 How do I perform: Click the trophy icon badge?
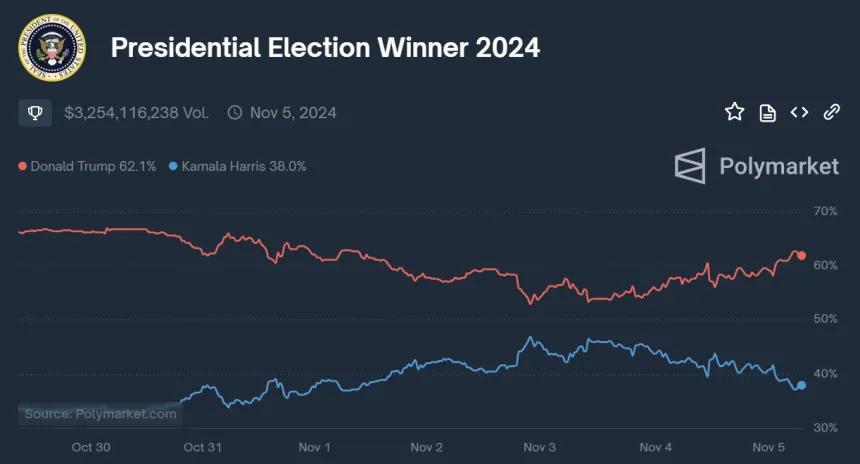pos(35,113)
